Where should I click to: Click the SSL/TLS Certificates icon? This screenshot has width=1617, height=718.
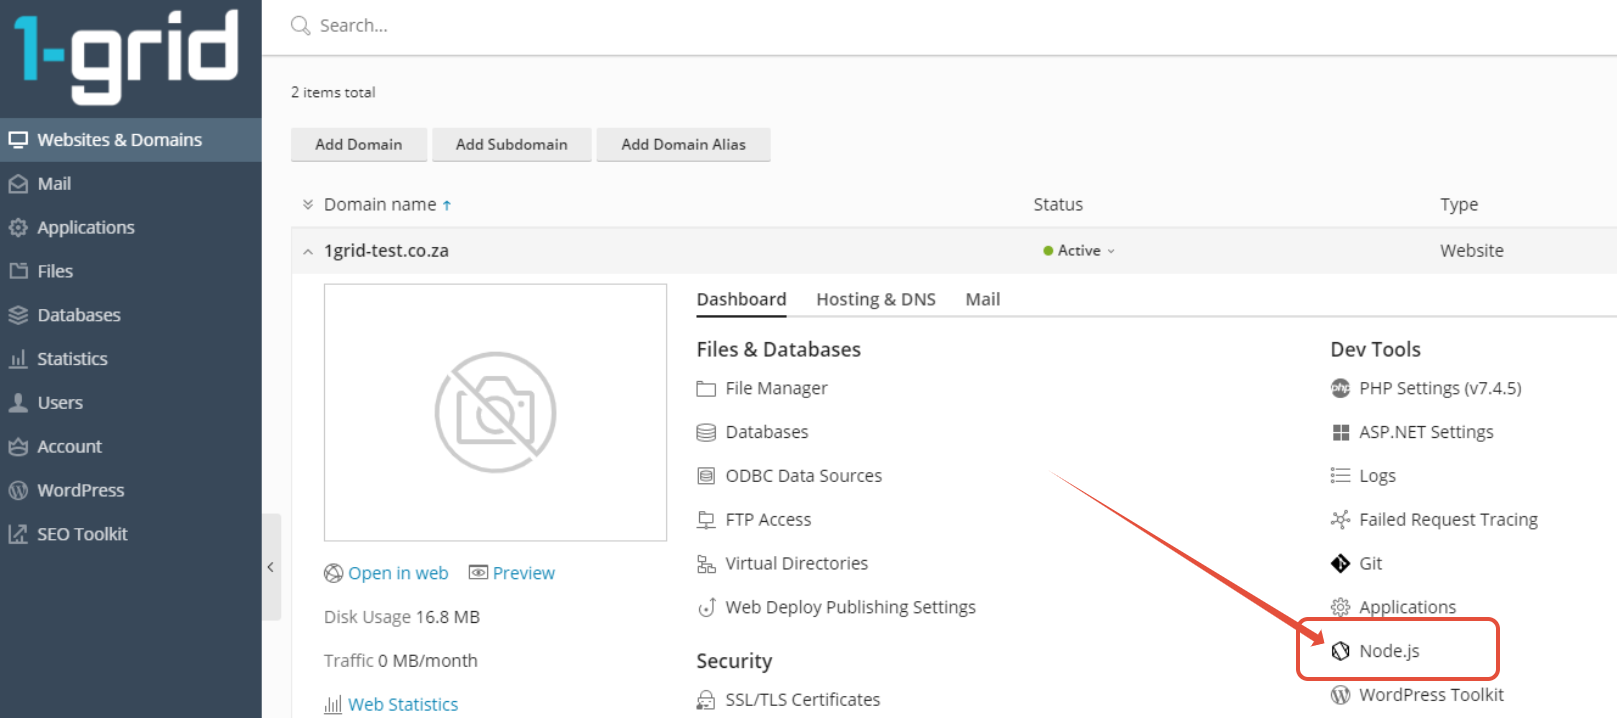706,700
